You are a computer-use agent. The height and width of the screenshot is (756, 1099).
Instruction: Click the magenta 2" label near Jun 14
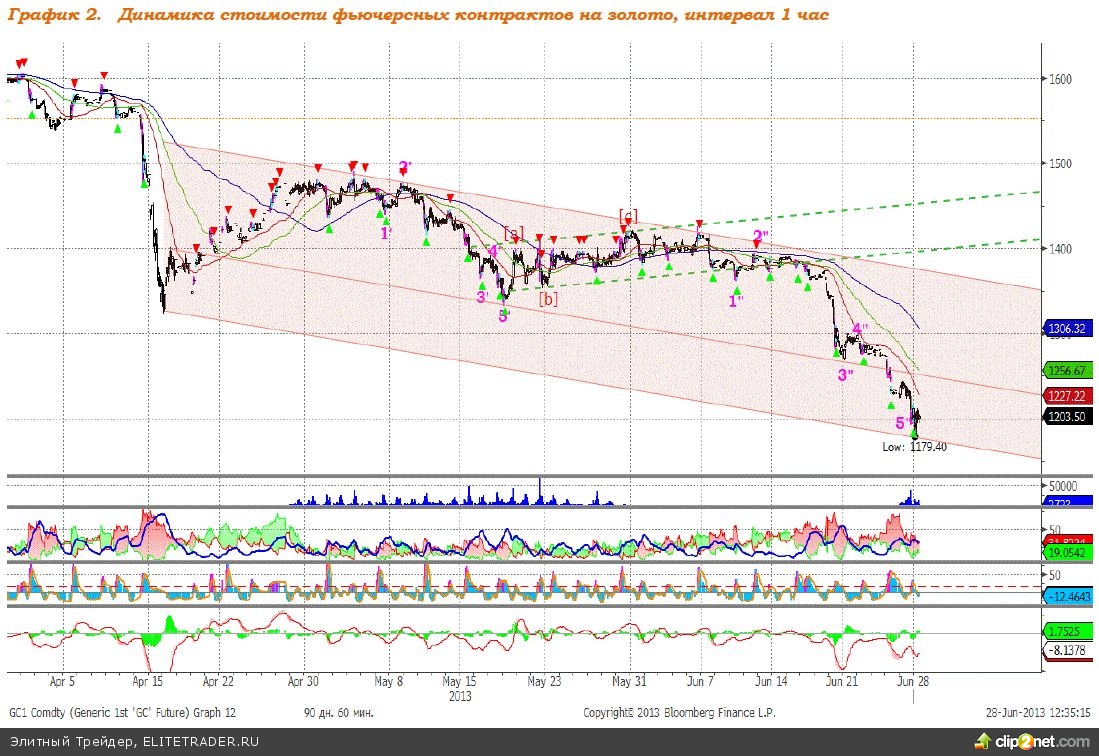click(761, 237)
